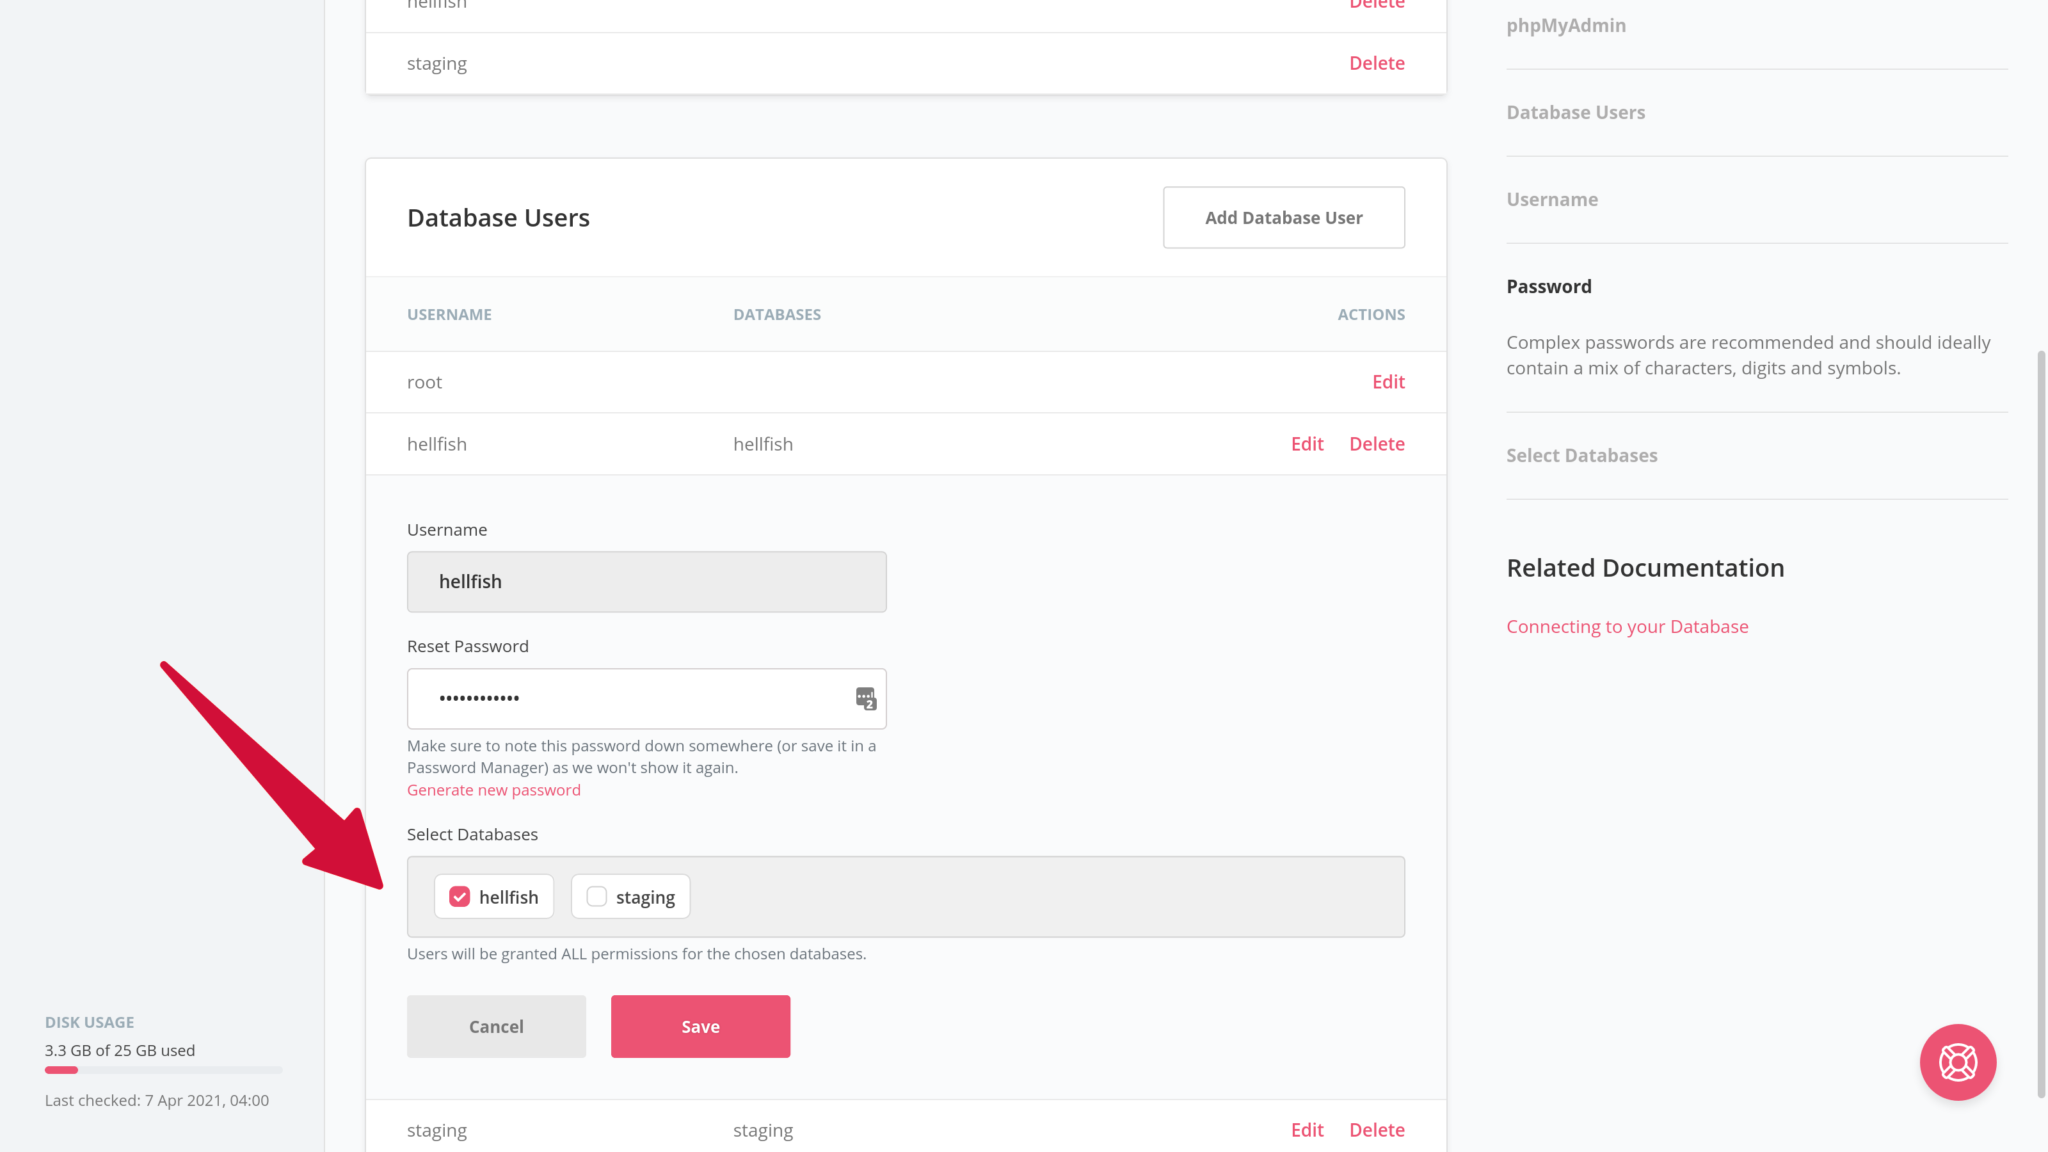Generate a new password for hellfish
Image resolution: width=2048 pixels, height=1152 pixels.
point(493,789)
